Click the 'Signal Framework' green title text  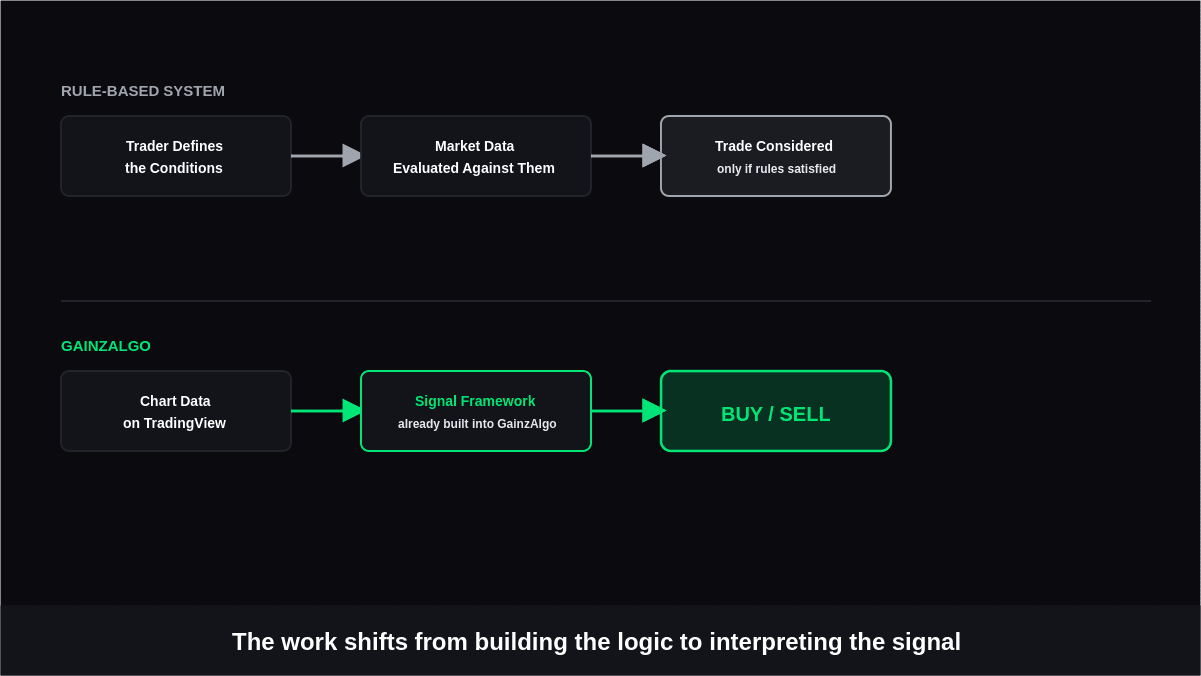(475, 401)
